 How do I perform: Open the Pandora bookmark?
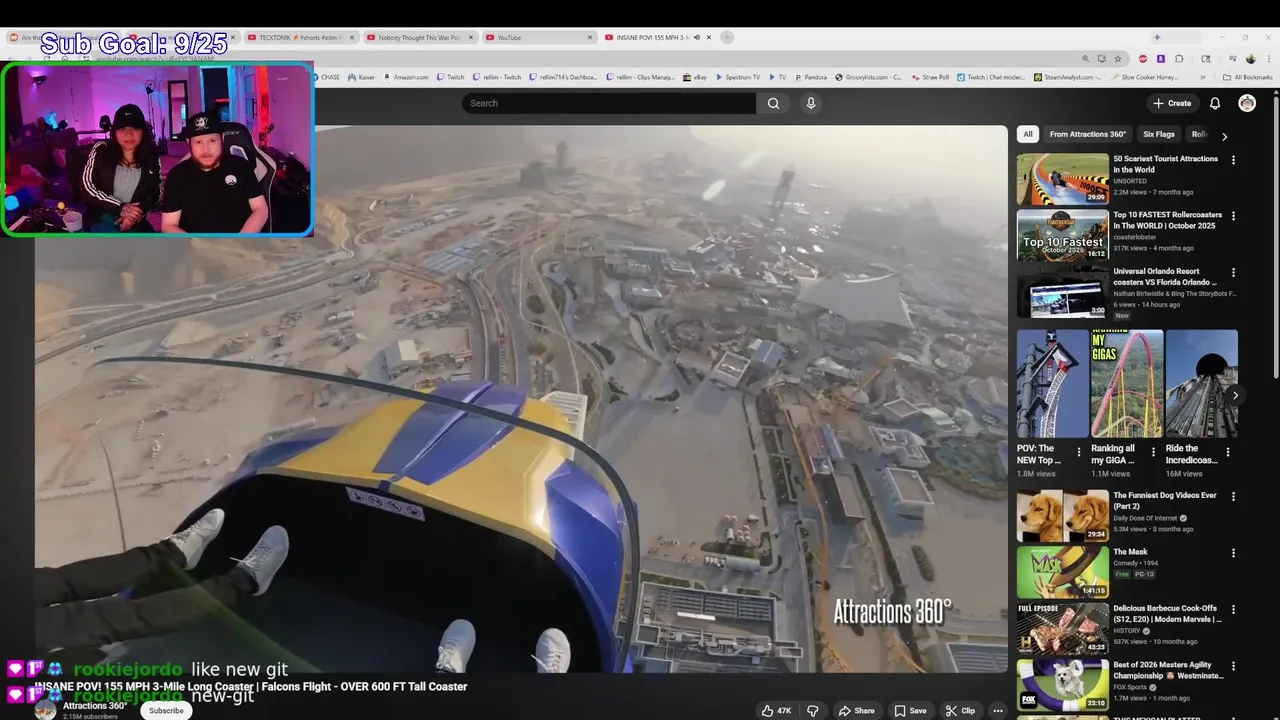811,77
